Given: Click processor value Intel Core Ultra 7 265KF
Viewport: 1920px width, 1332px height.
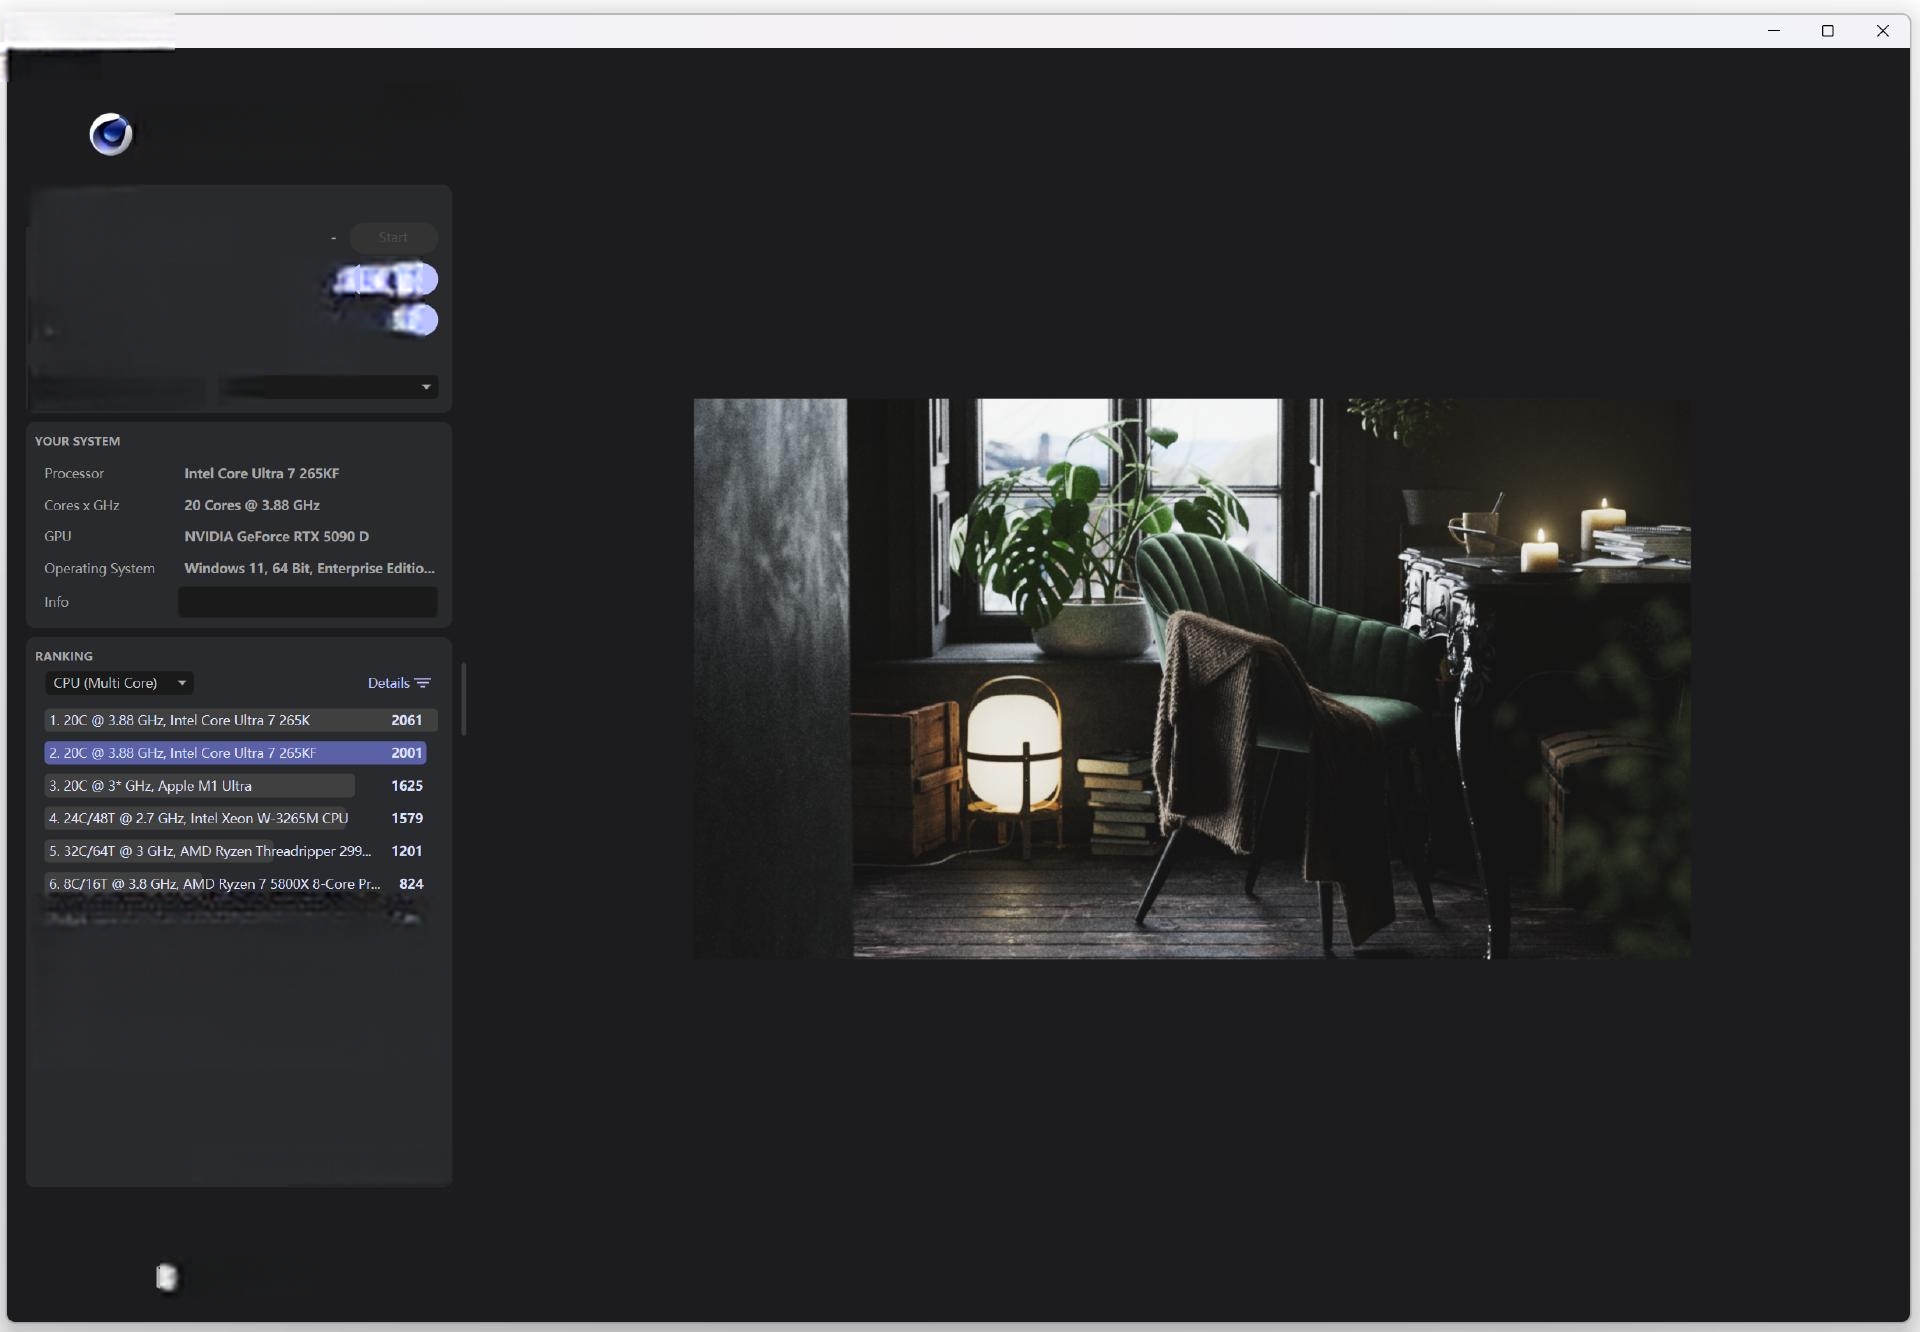Looking at the screenshot, I should [x=262, y=473].
